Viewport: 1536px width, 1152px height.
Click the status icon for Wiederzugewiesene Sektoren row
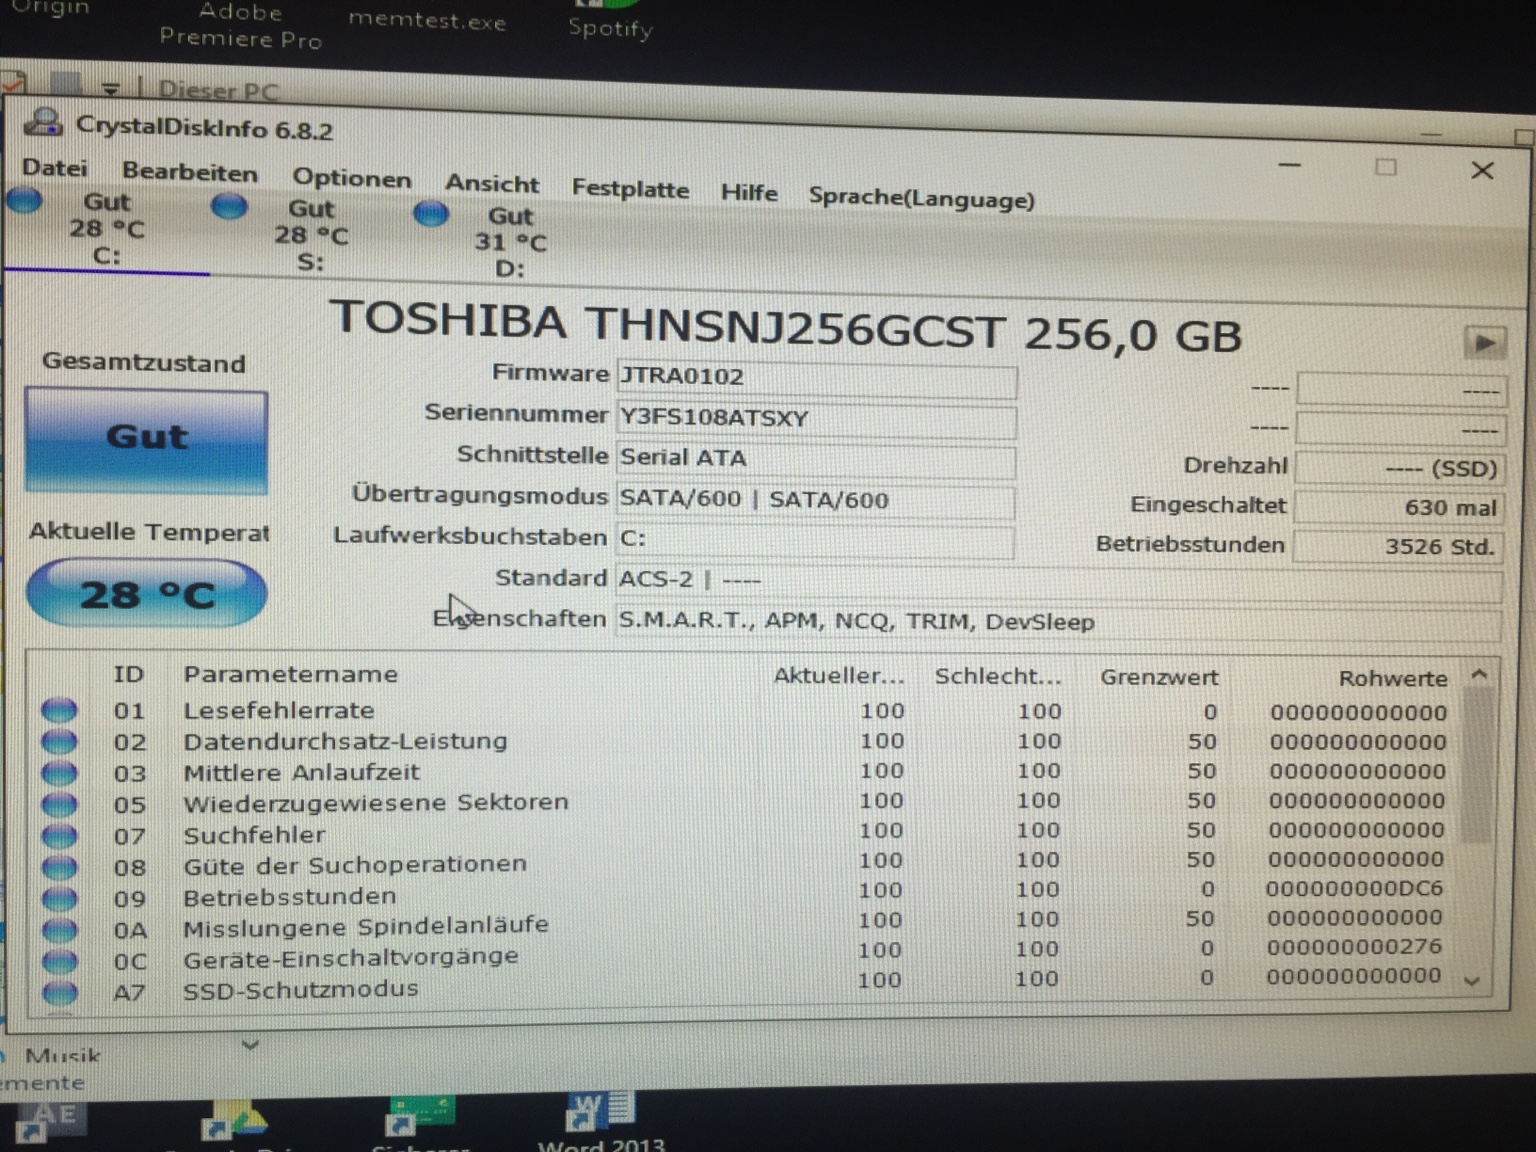(59, 803)
